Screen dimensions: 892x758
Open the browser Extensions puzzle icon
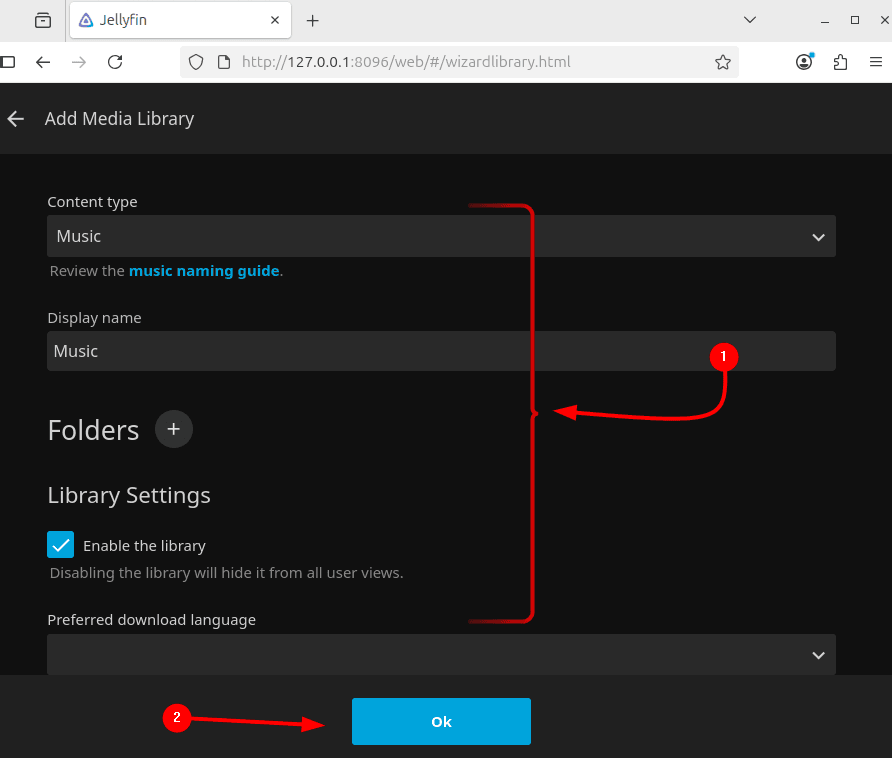(840, 62)
